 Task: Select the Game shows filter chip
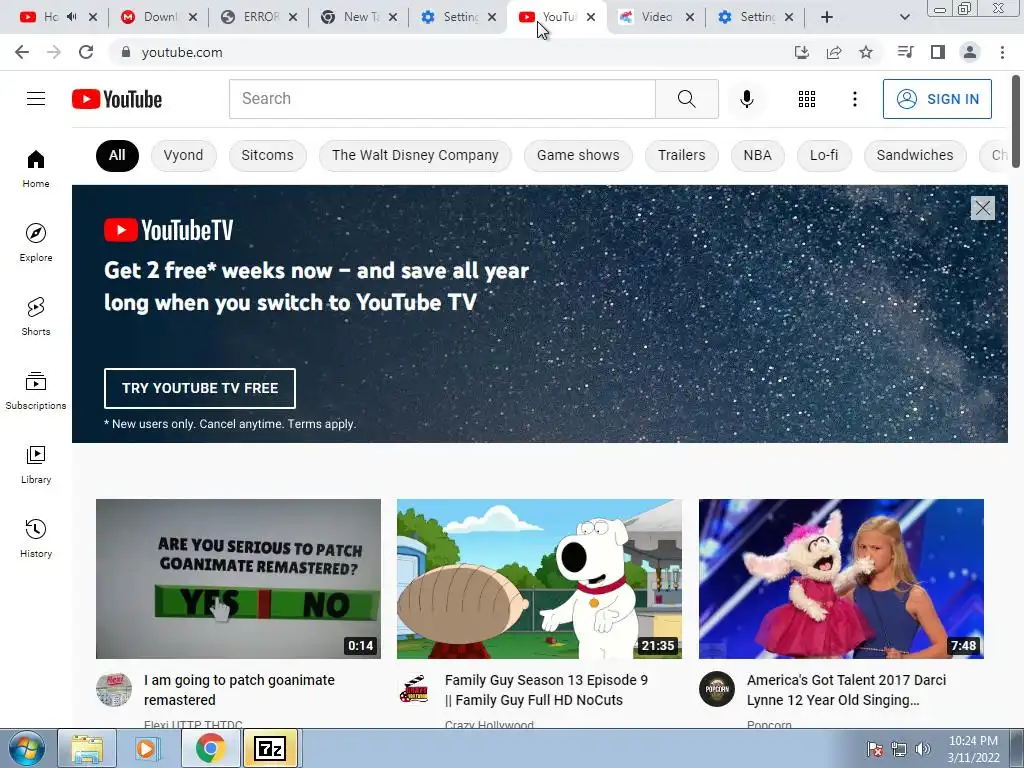click(x=578, y=155)
